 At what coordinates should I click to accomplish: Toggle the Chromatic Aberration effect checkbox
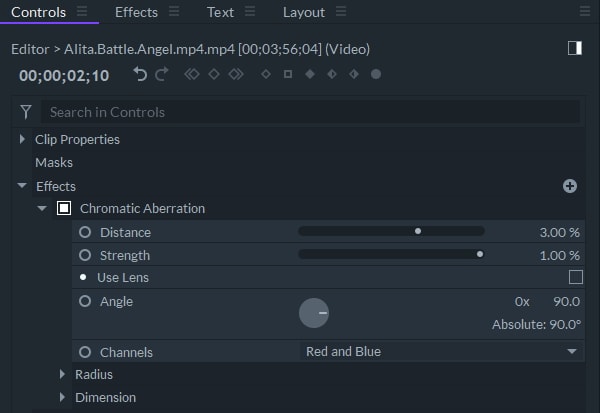pos(64,209)
